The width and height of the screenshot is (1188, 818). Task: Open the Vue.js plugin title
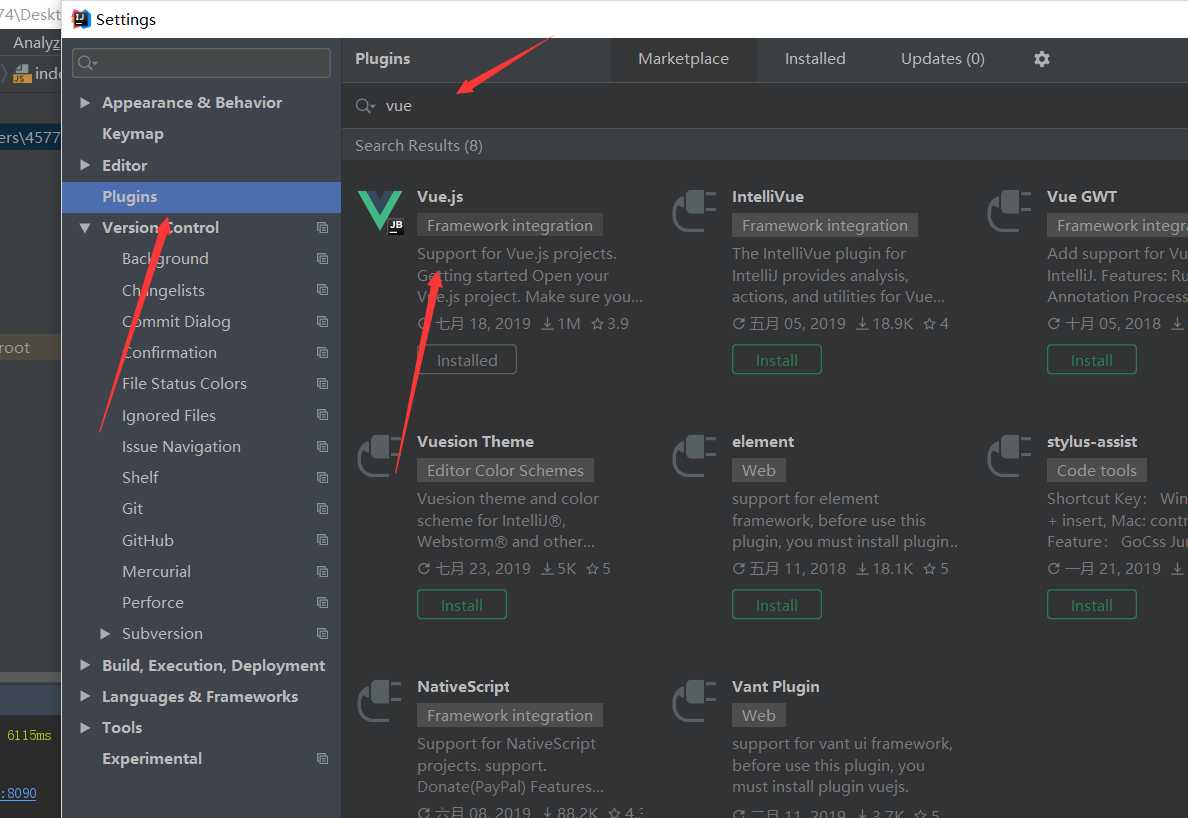439,197
